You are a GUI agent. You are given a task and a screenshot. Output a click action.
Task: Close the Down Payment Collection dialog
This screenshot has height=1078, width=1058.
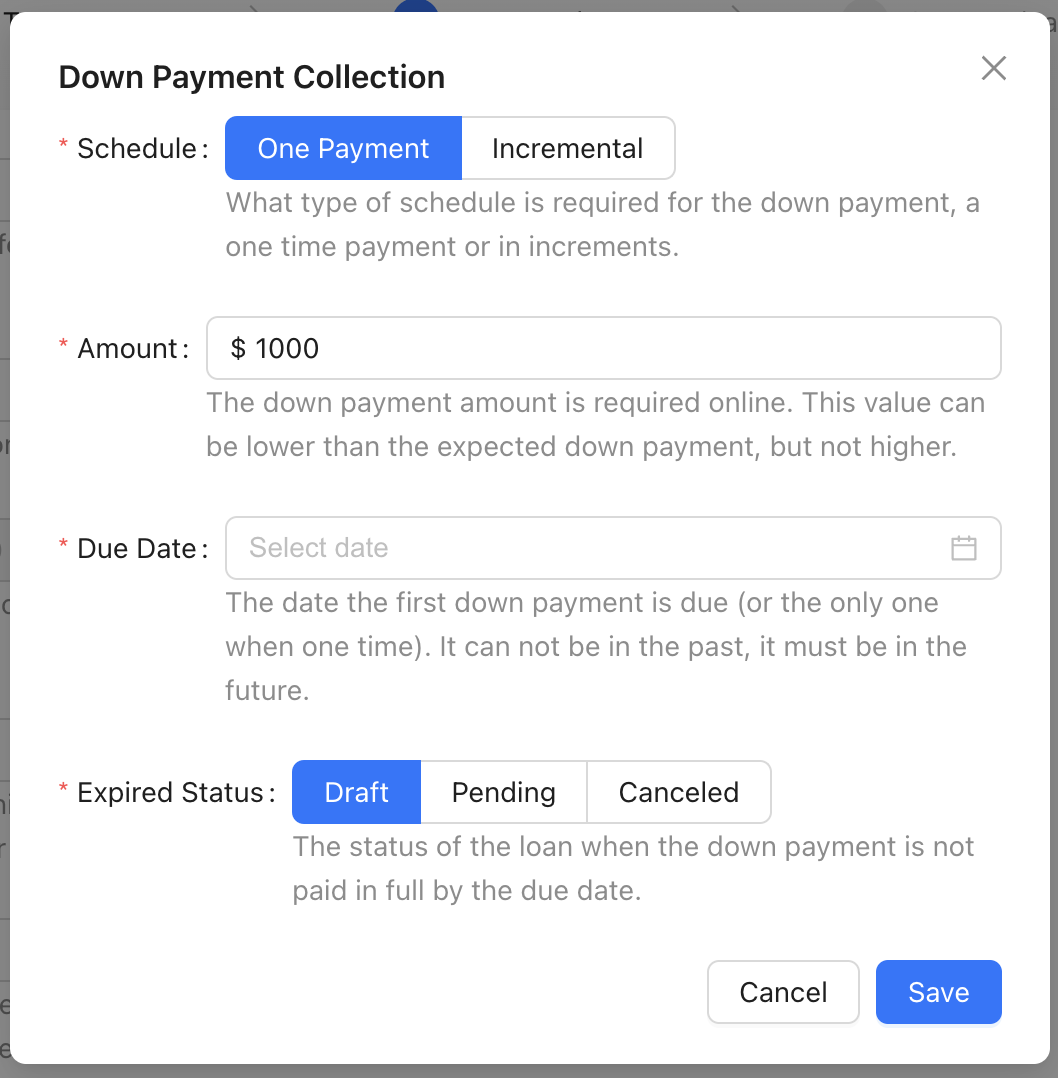[993, 68]
